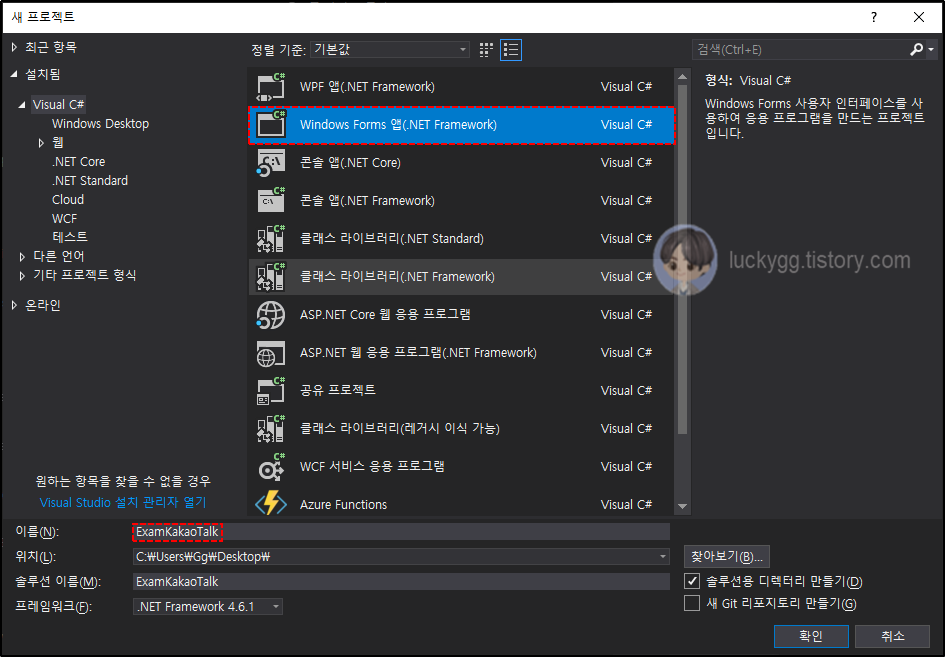Screen dimensions: 945x657
Task: Click 찾아보기(B)... browse button
Action: (x=727, y=557)
